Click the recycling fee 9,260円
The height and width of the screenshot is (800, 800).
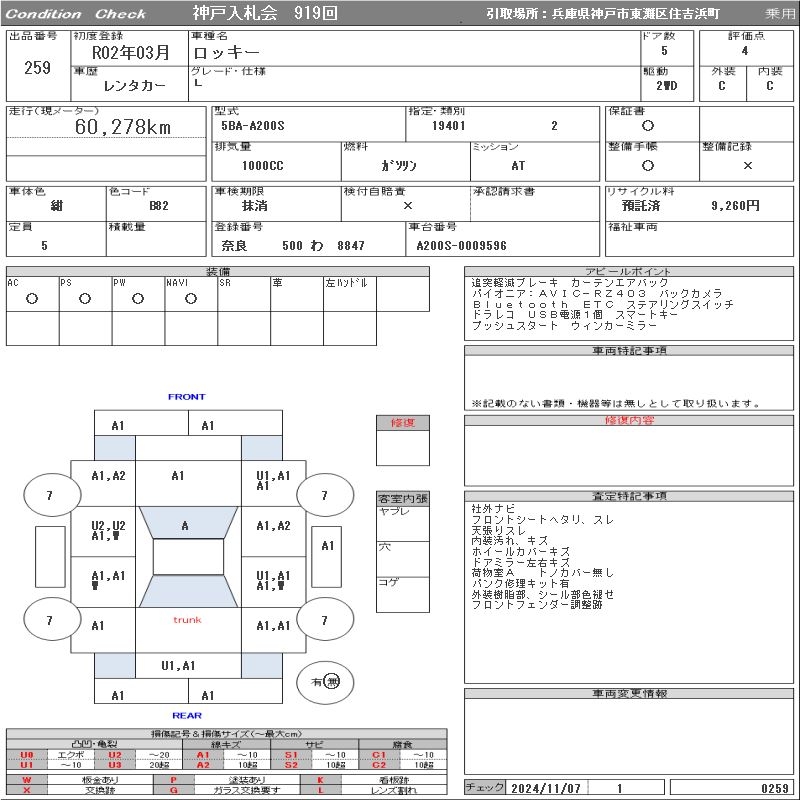tap(735, 206)
